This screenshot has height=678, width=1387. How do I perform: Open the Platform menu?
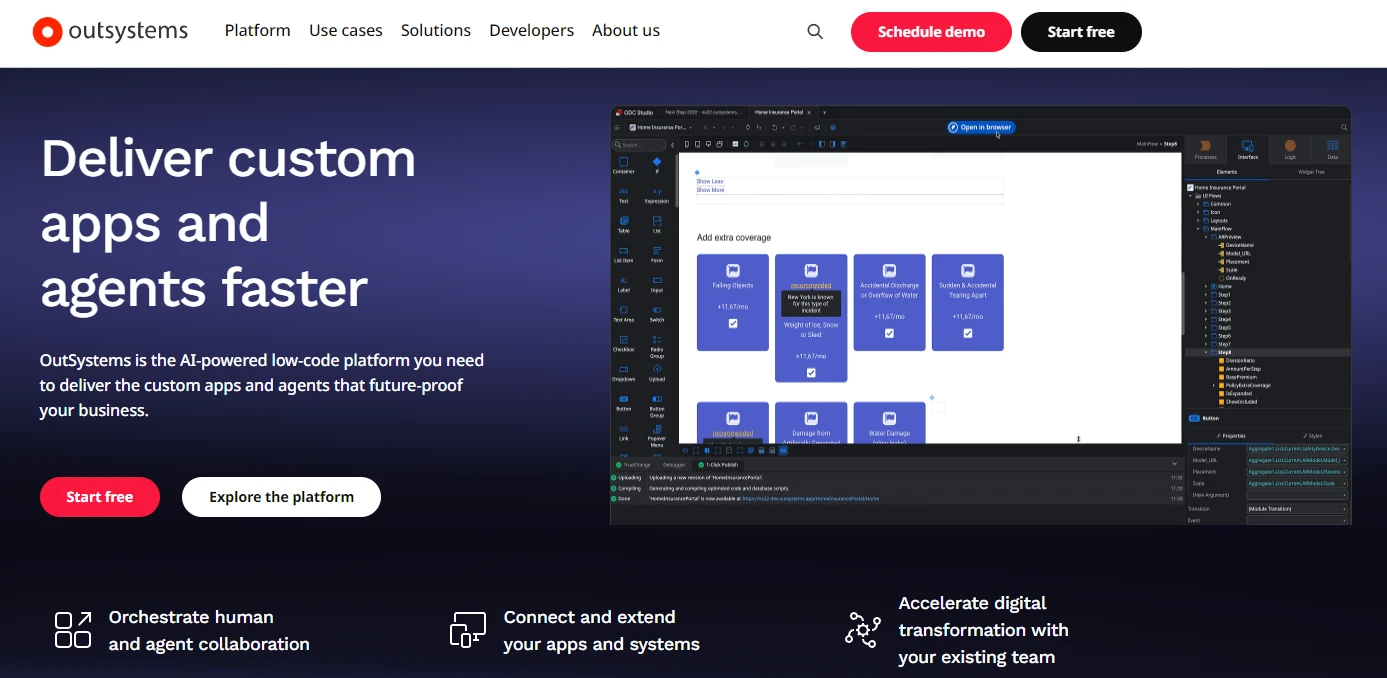(257, 31)
